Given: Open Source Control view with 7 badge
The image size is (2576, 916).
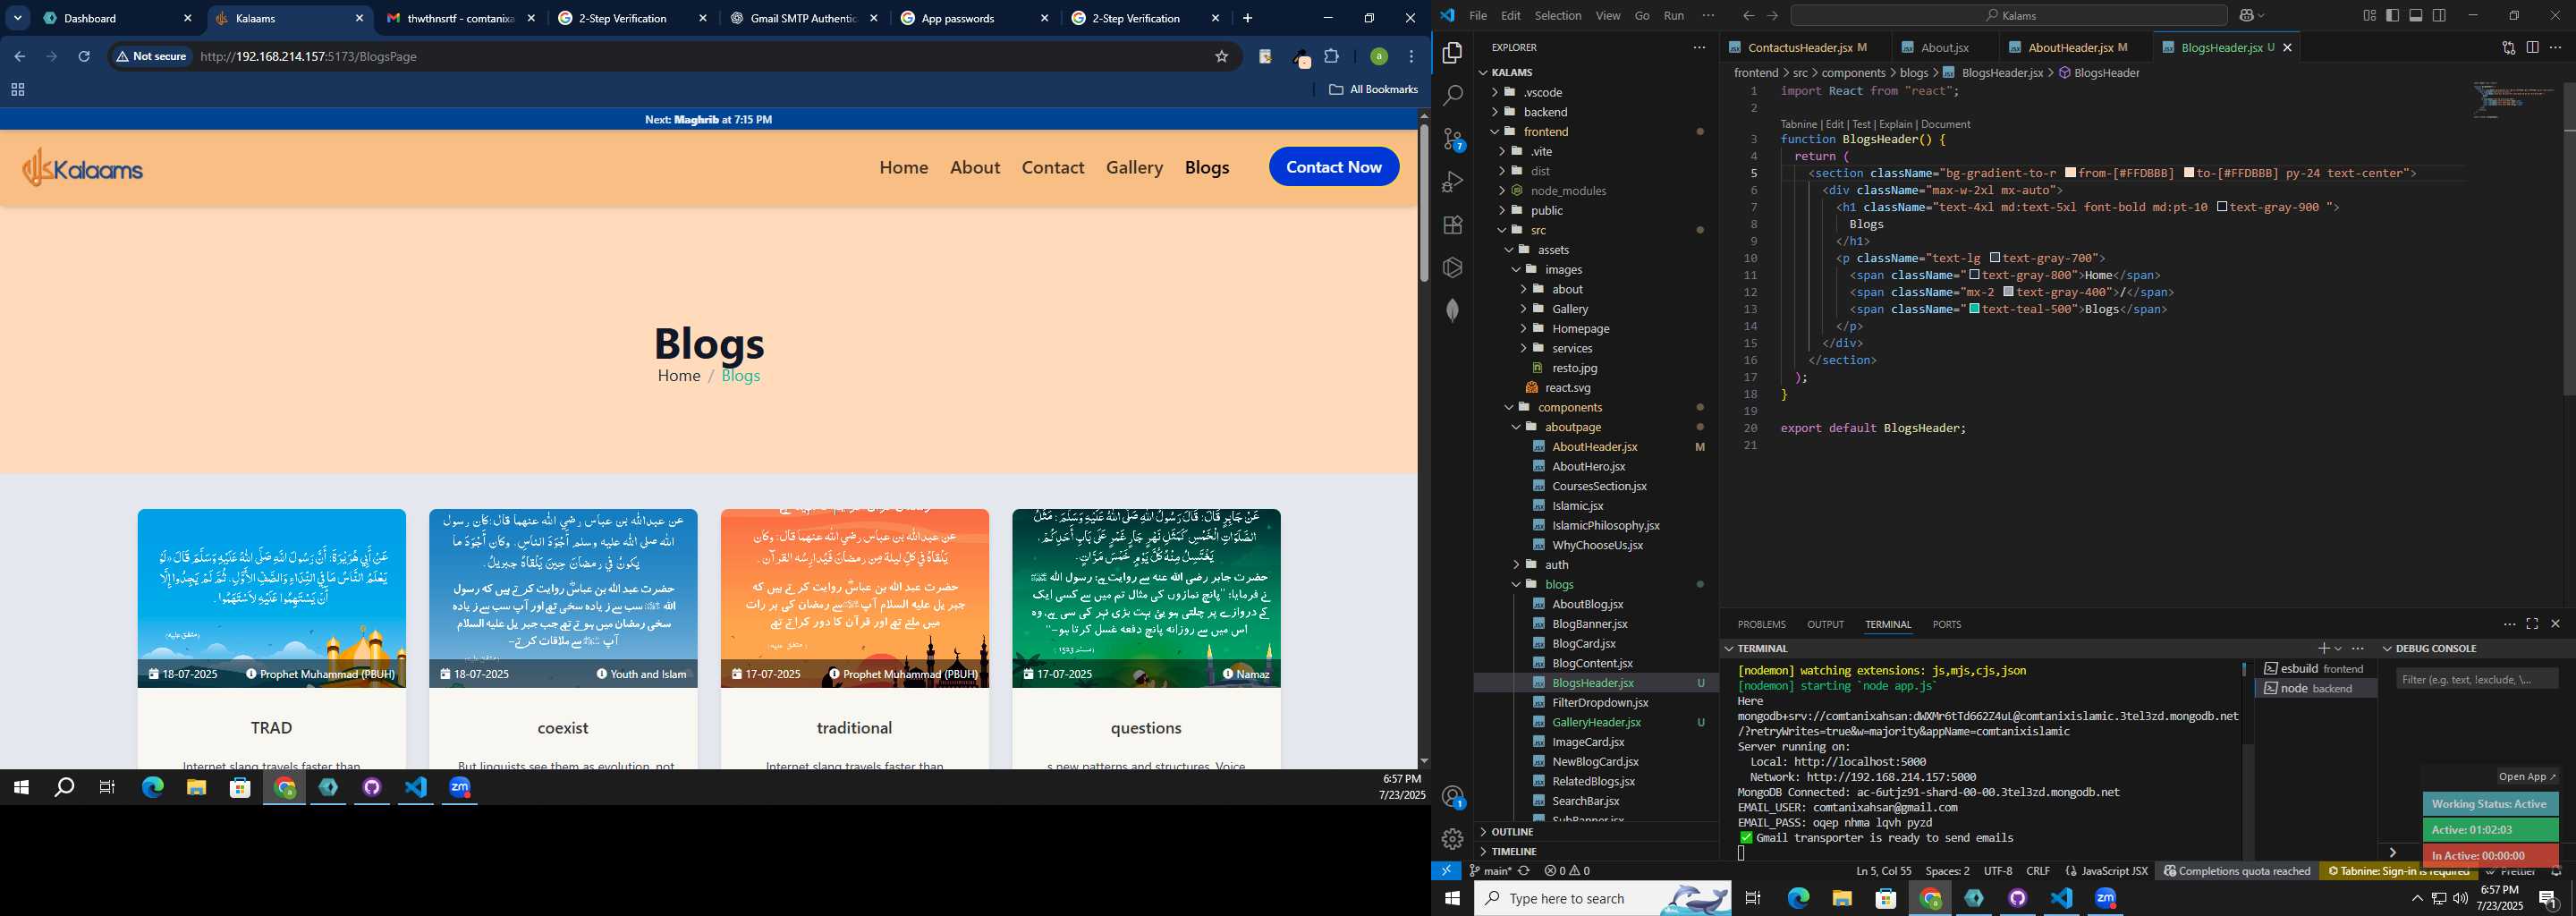Looking at the screenshot, I should [1453, 139].
